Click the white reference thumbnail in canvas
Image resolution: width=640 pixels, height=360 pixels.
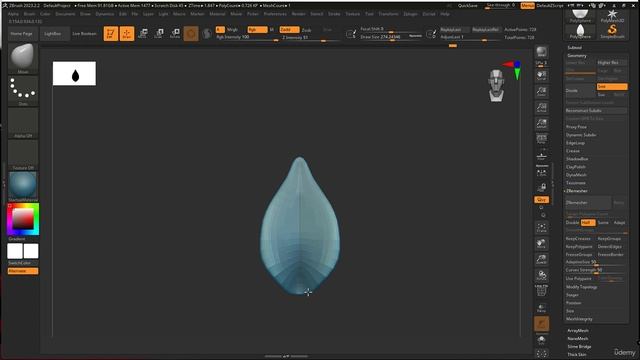[x=74, y=73]
